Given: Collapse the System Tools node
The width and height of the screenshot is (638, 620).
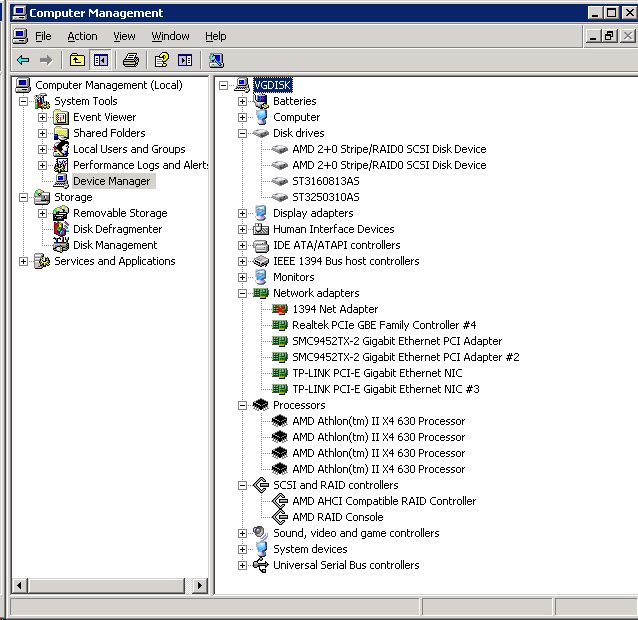Looking at the screenshot, I should (24, 101).
